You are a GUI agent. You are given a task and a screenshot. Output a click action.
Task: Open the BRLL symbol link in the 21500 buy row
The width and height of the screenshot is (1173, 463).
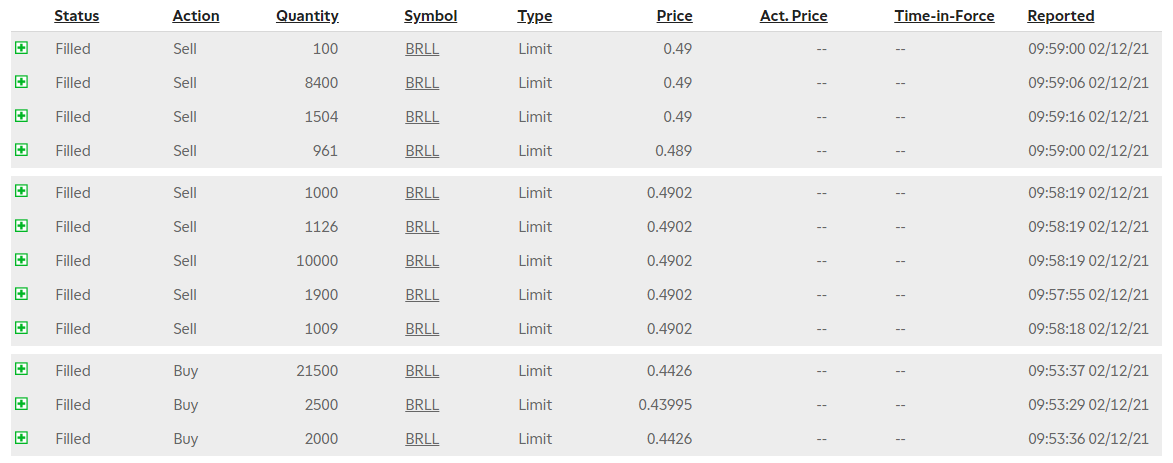422,371
